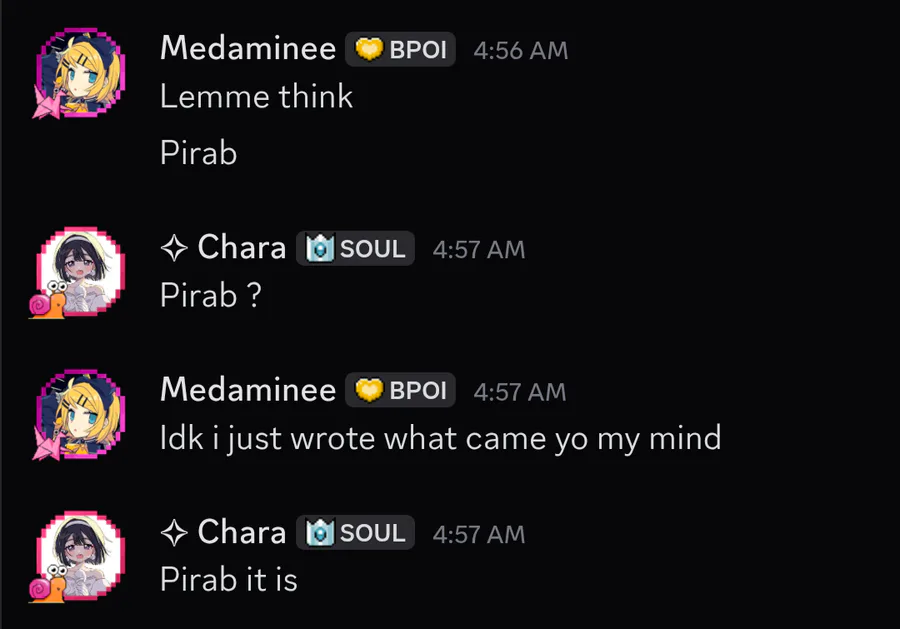The height and width of the screenshot is (629, 900).
Task: Click the timestamp on the "Pirab it is" message
Action: pos(478,534)
